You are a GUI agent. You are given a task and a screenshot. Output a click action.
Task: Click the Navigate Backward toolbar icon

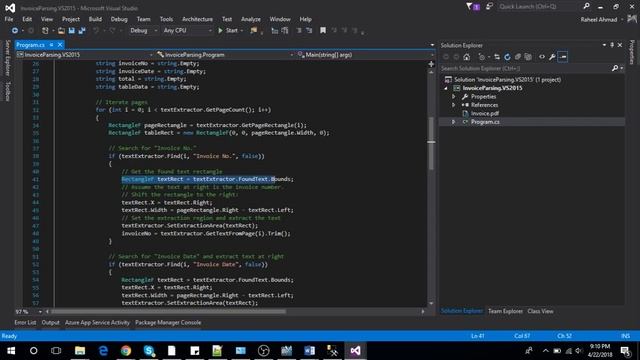(15, 31)
